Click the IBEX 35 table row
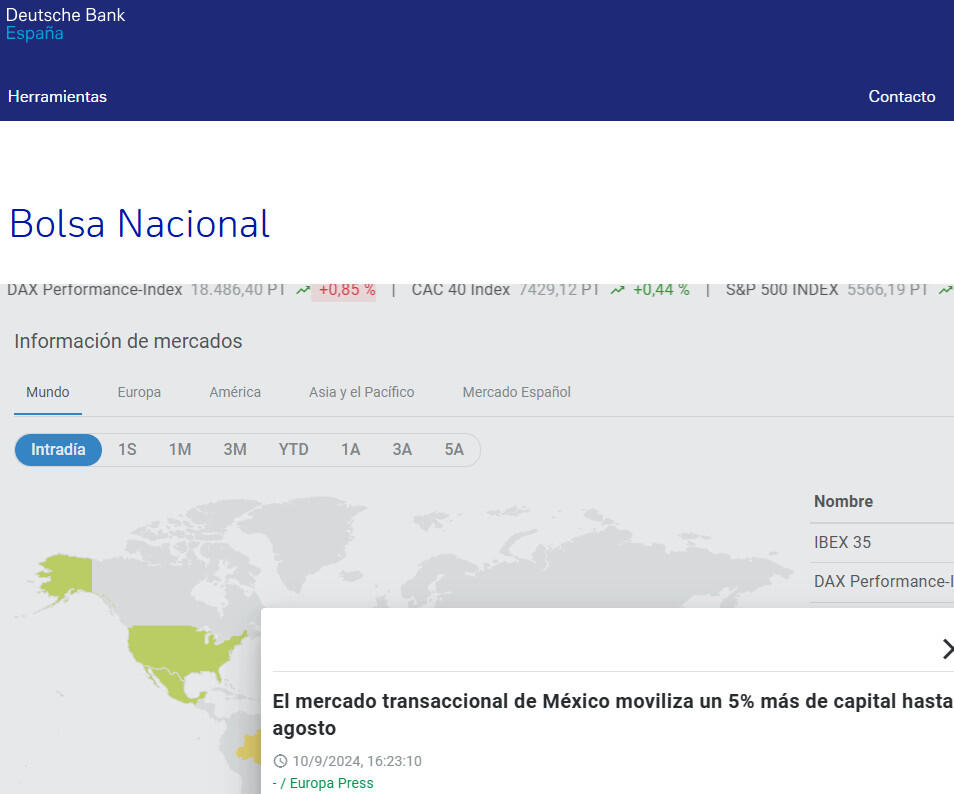 click(880, 542)
